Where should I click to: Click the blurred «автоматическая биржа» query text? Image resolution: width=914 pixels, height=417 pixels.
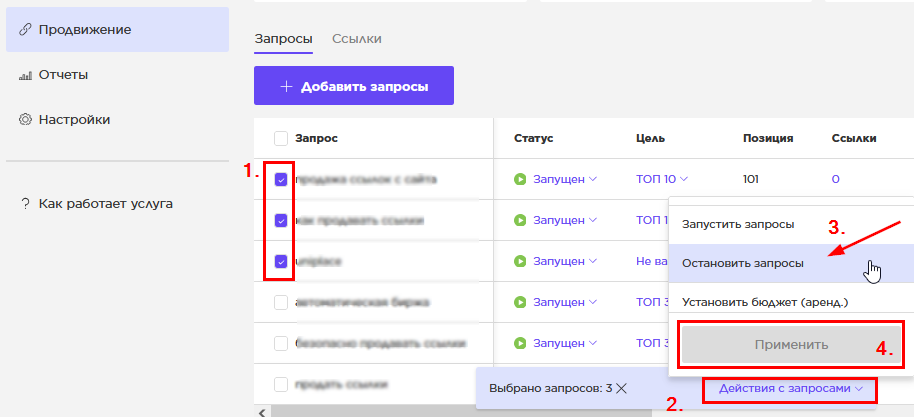click(363, 303)
